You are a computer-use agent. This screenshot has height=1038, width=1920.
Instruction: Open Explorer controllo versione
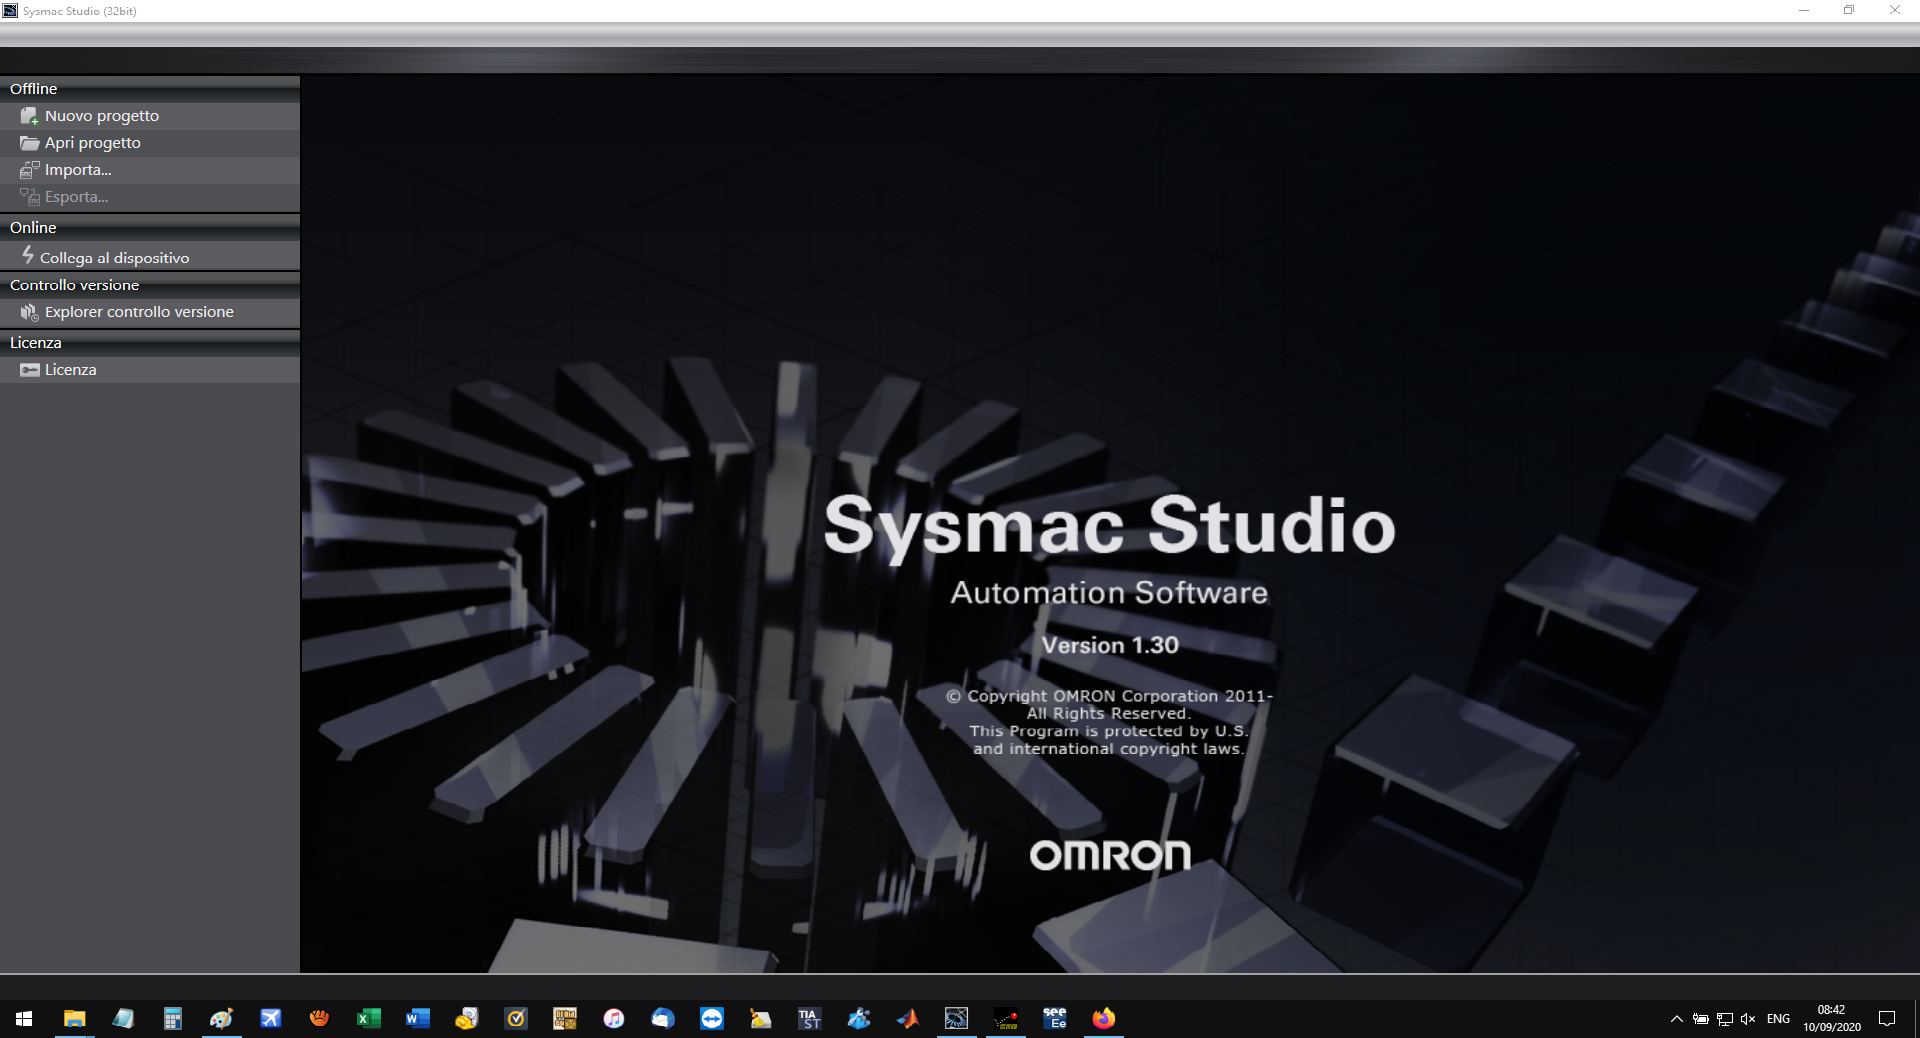coord(150,312)
